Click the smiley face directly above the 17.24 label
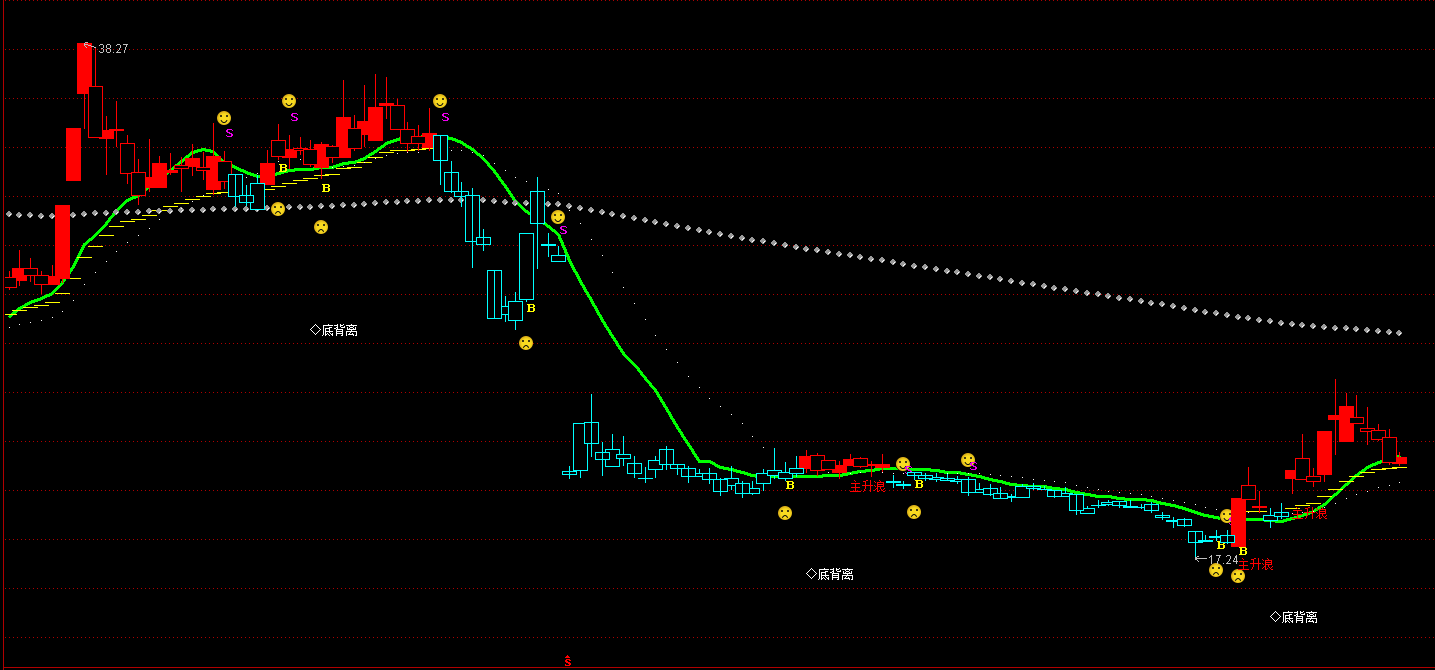Viewport: 1435px width, 670px height. click(x=1226, y=516)
